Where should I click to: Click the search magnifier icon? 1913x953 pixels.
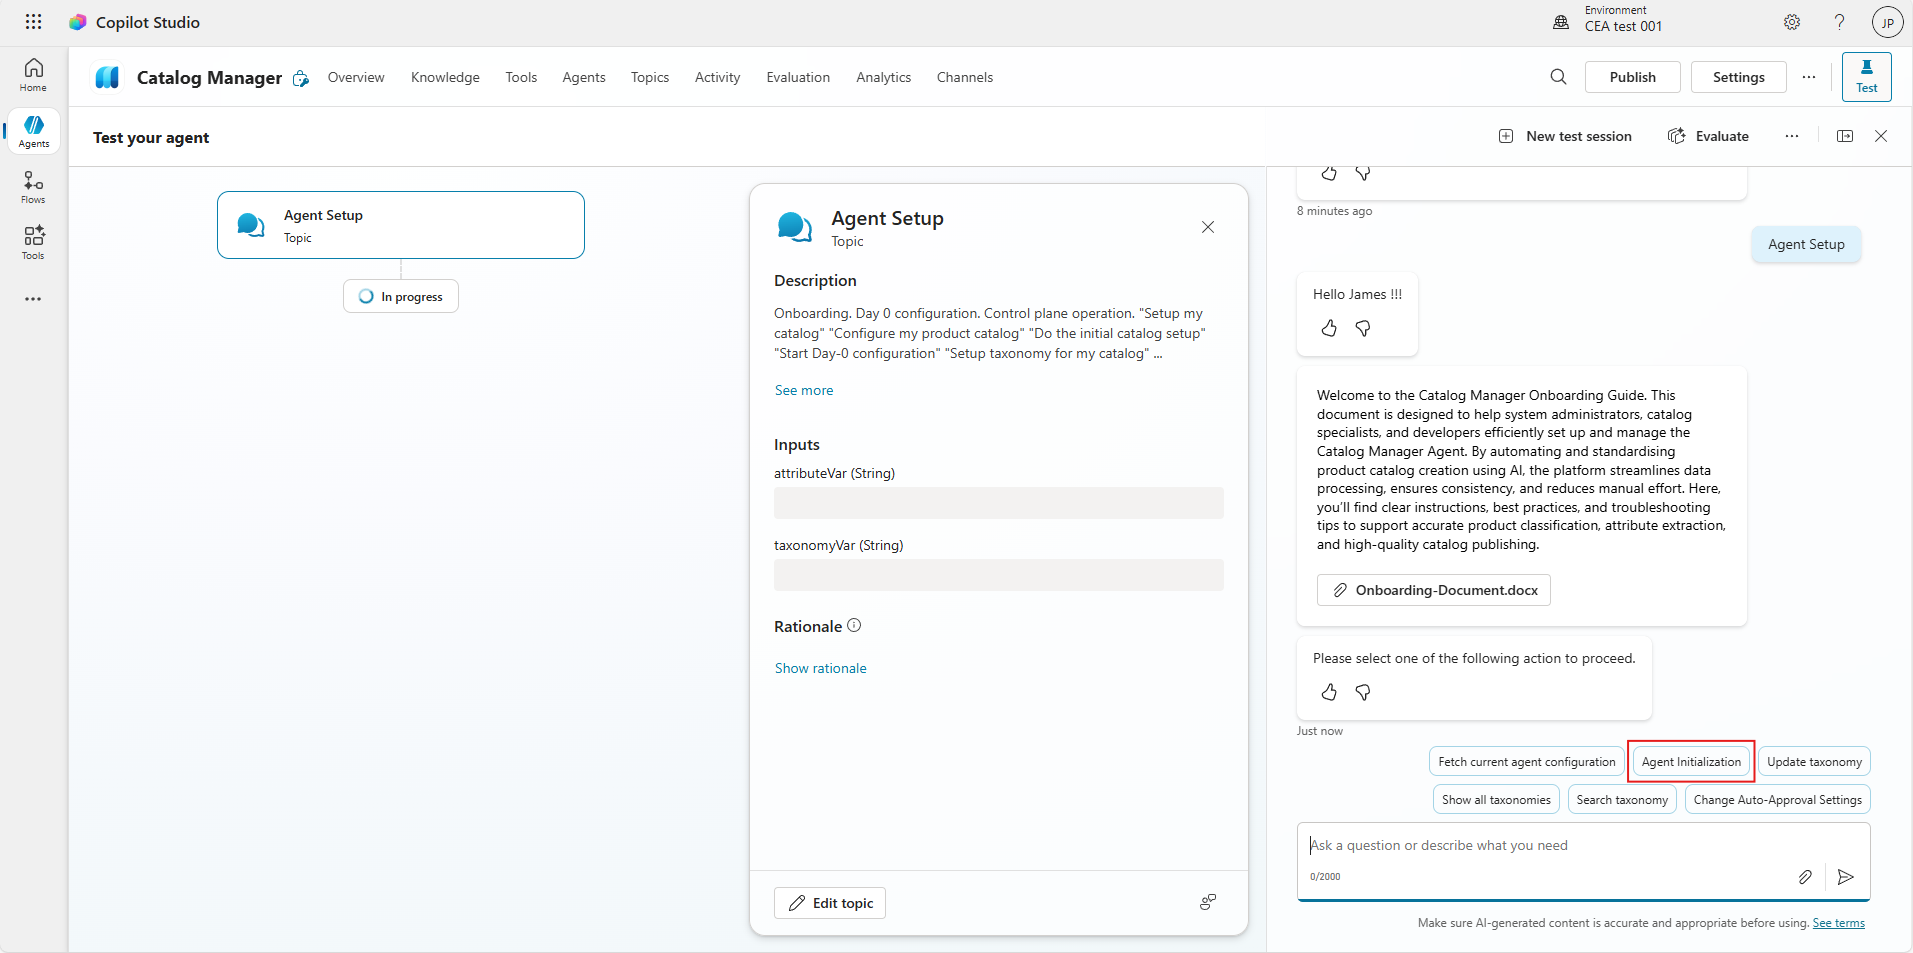click(1558, 77)
